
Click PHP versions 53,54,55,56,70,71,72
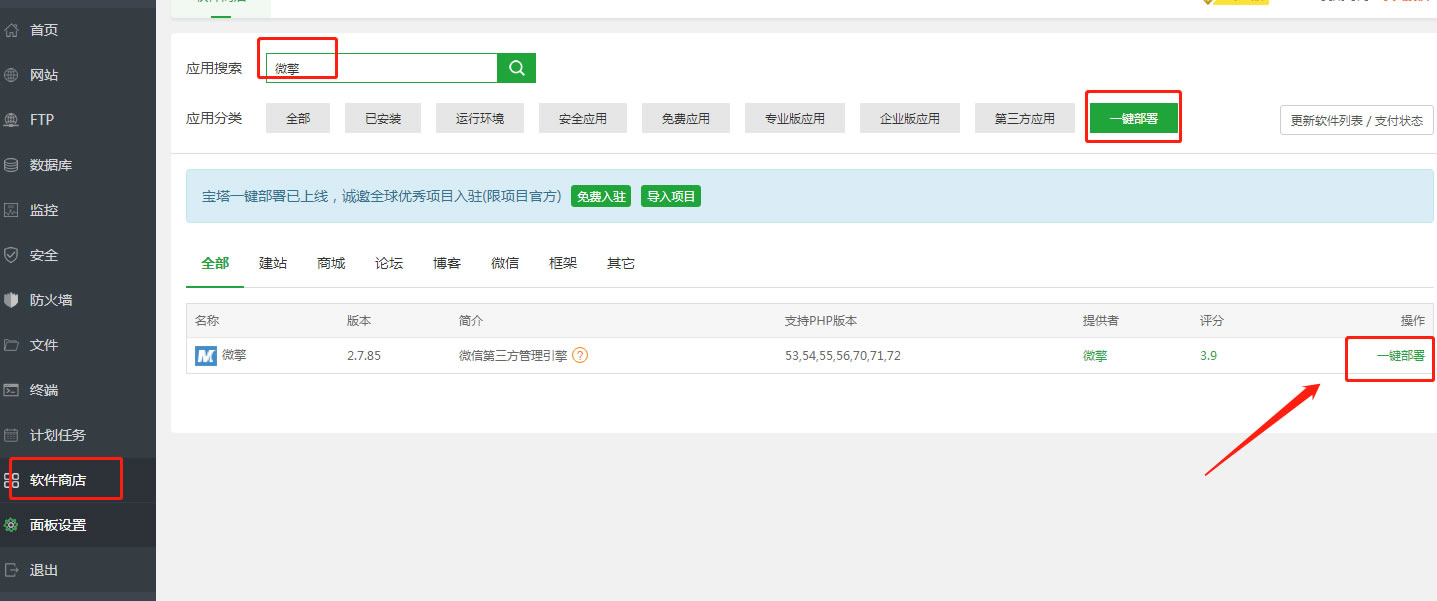point(843,355)
